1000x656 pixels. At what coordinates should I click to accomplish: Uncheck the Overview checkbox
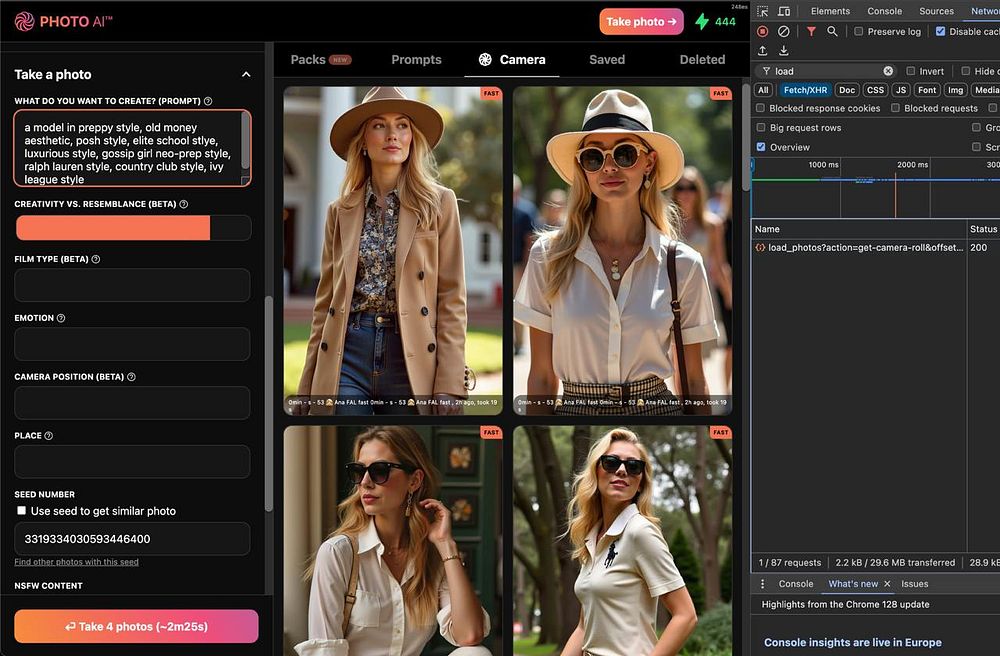click(761, 147)
